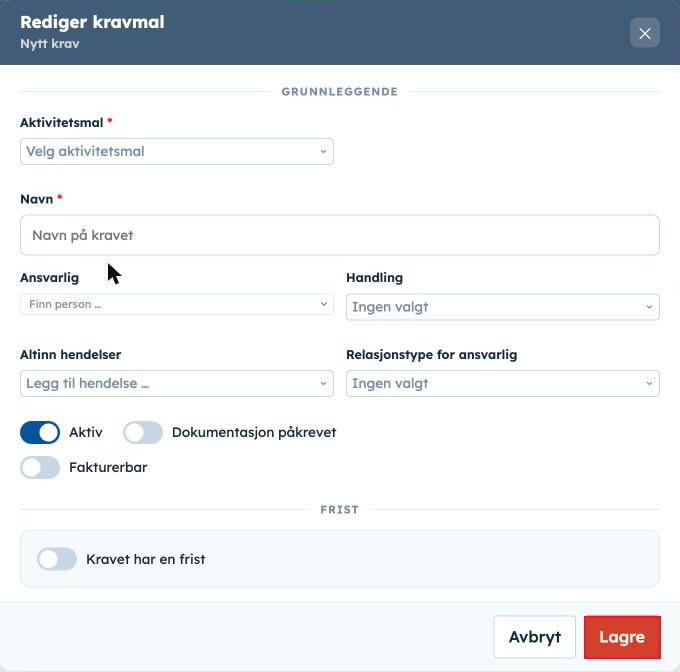Open the Legg til hendelse dropdown
The width and height of the screenshot is (680, 672).
177,383
